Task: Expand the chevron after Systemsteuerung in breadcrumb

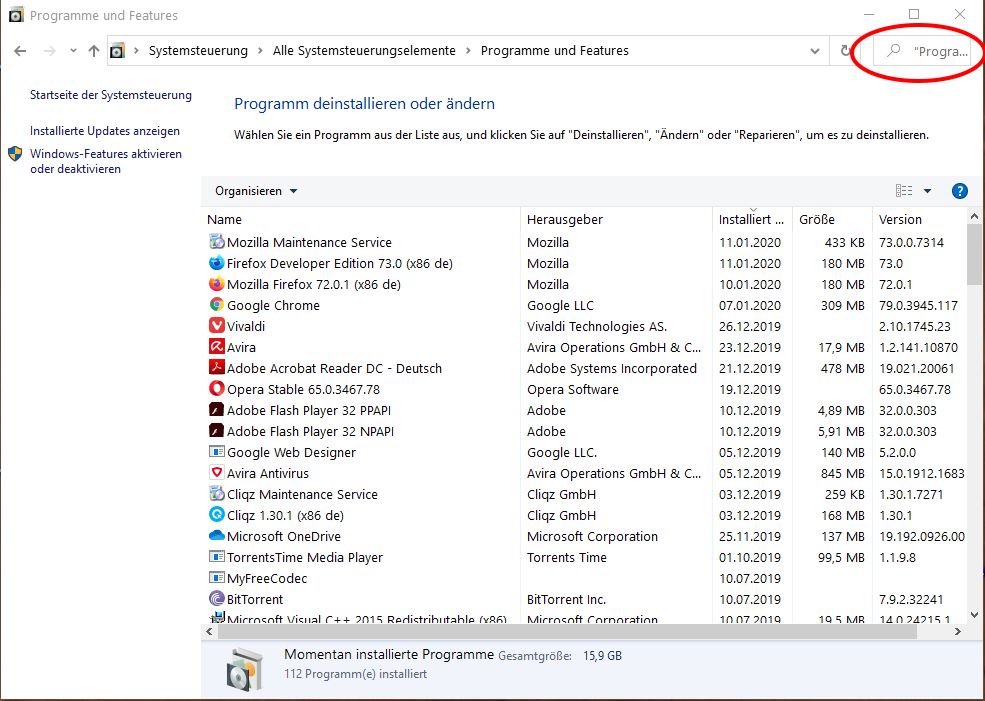Action: (x=260, y=51)
